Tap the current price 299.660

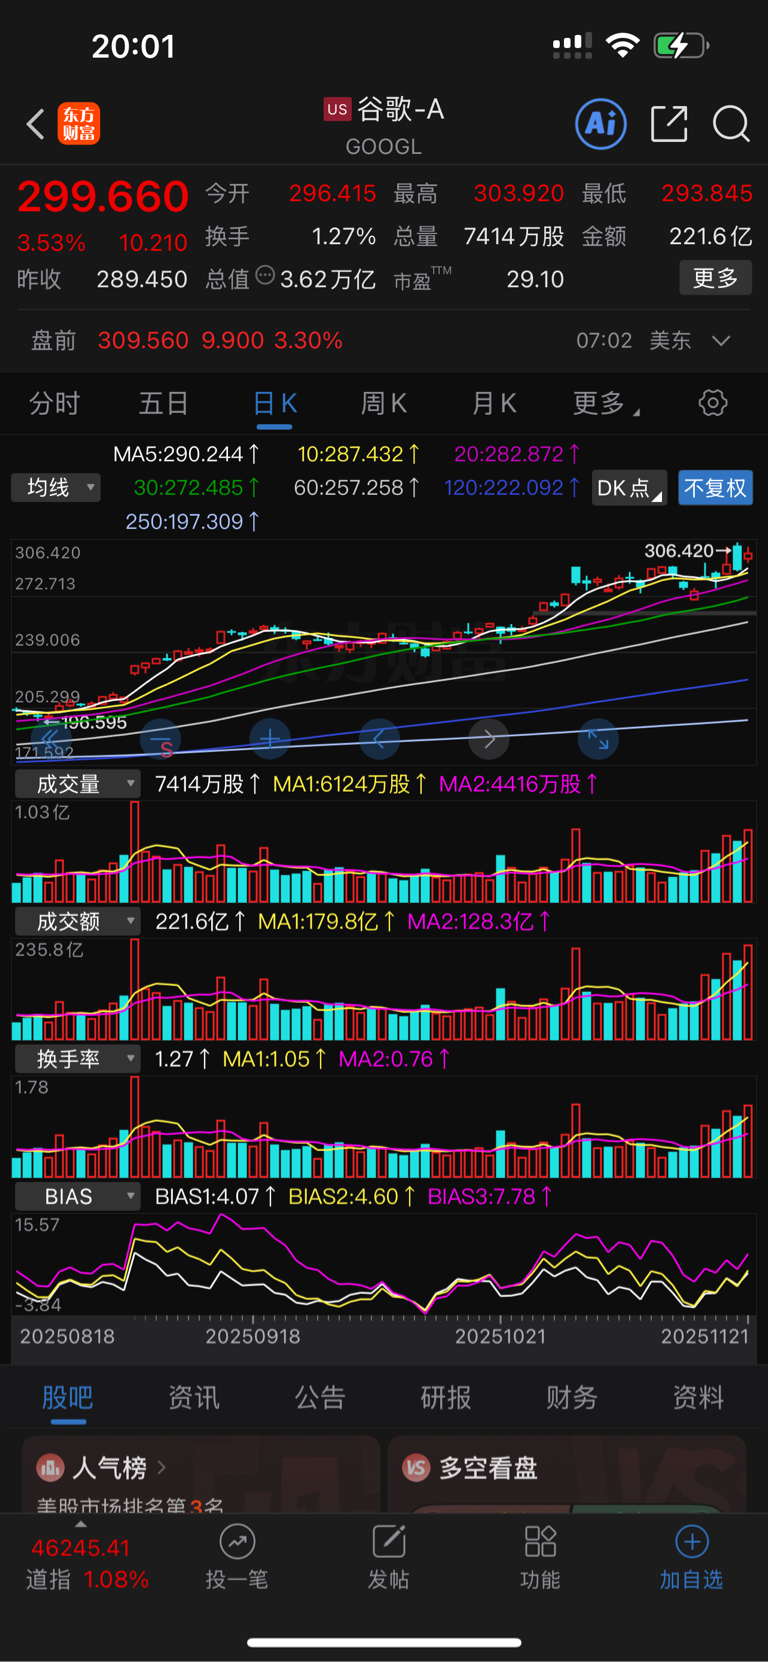[x=103, y=197]
